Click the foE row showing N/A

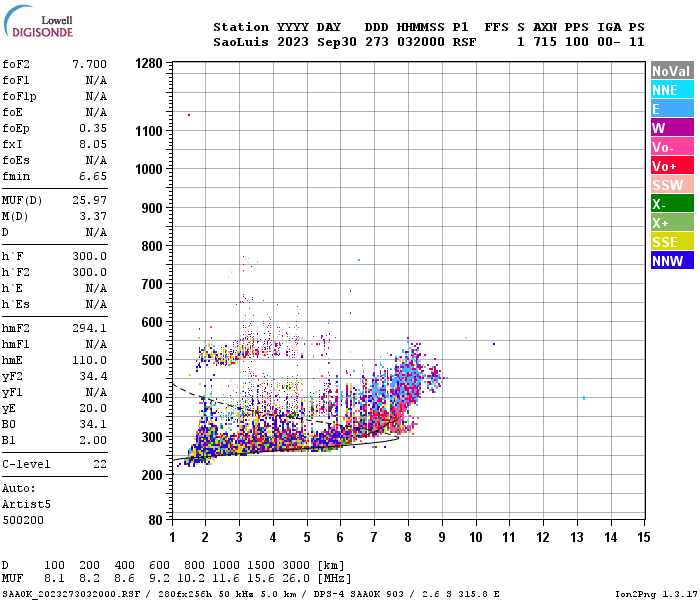click(x=54, y=112)
